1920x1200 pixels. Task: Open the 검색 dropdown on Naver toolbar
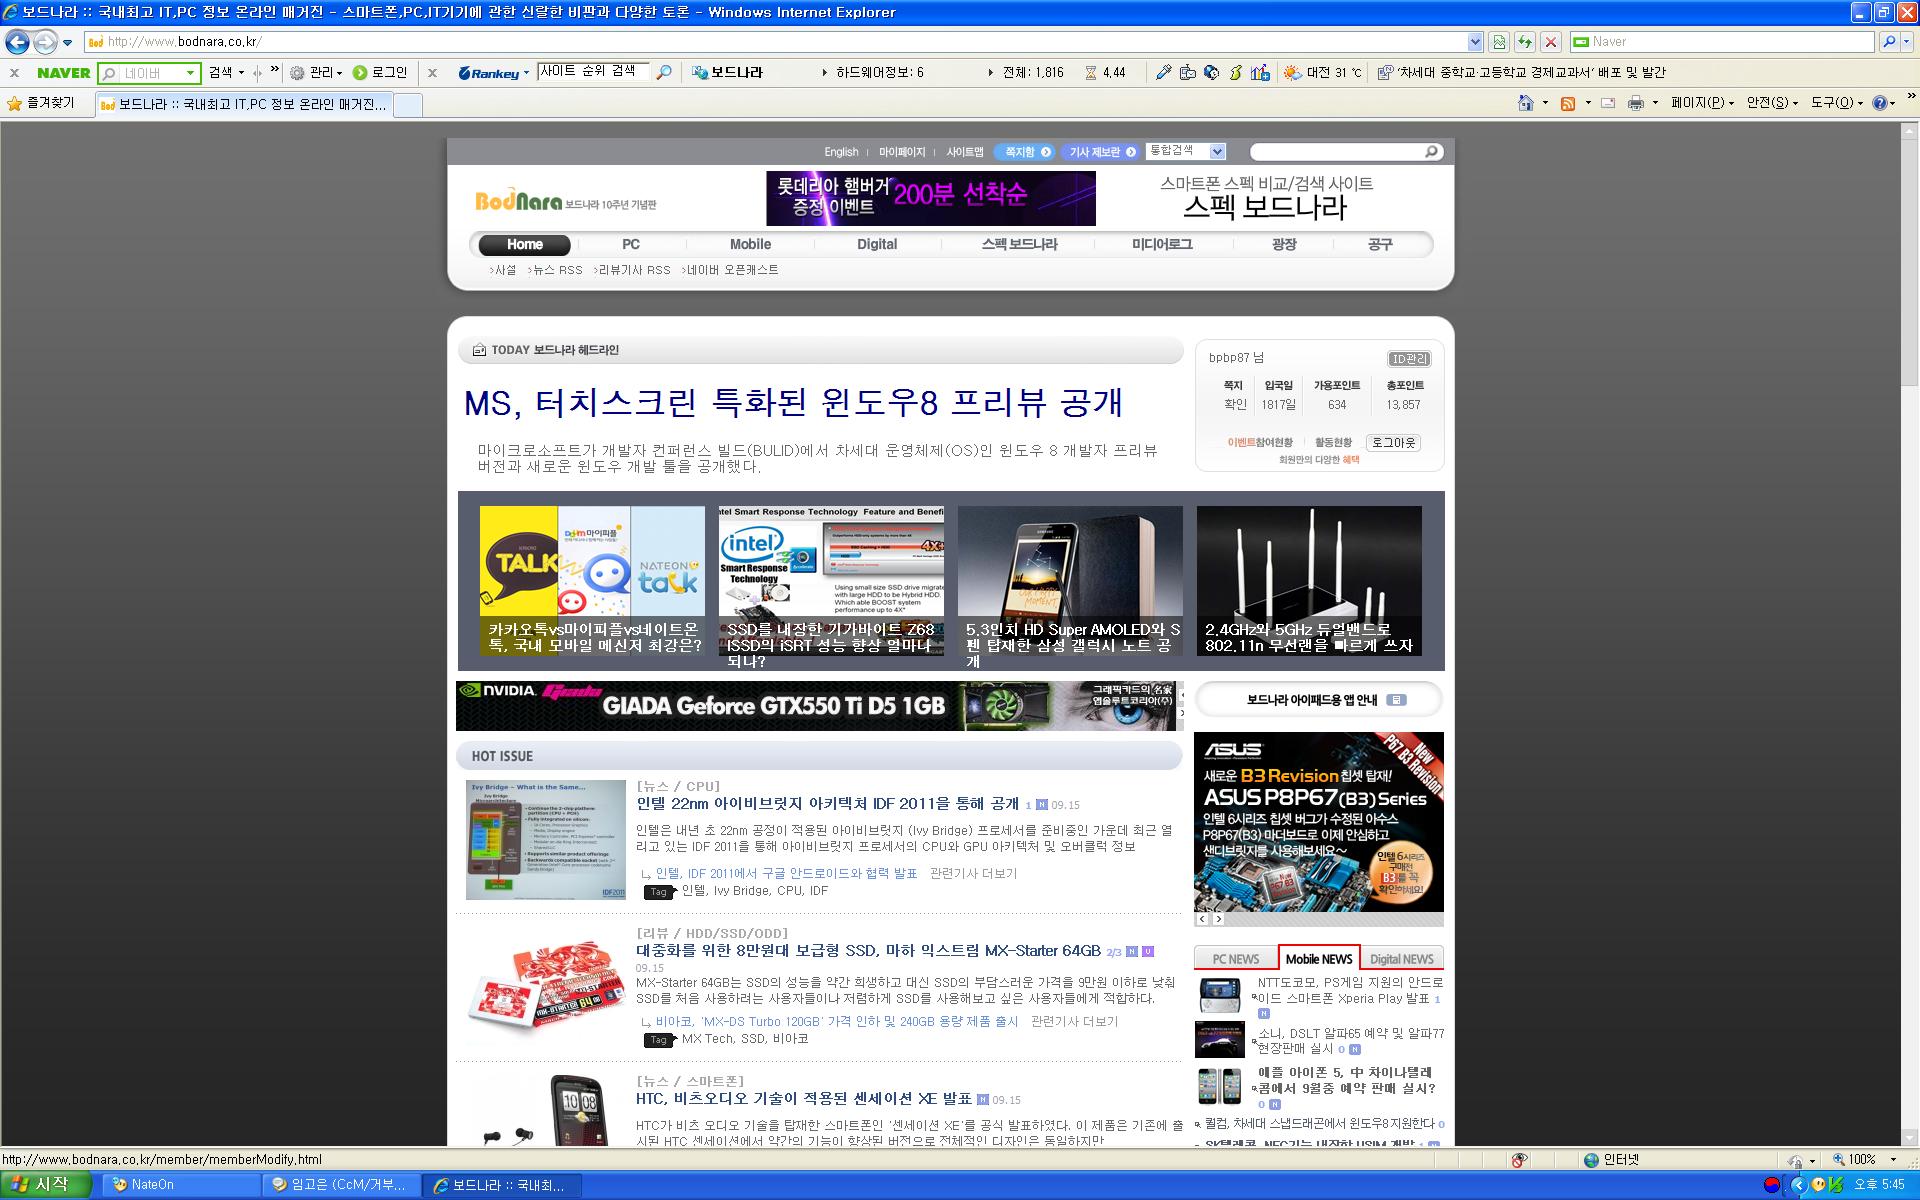[226, 72]
